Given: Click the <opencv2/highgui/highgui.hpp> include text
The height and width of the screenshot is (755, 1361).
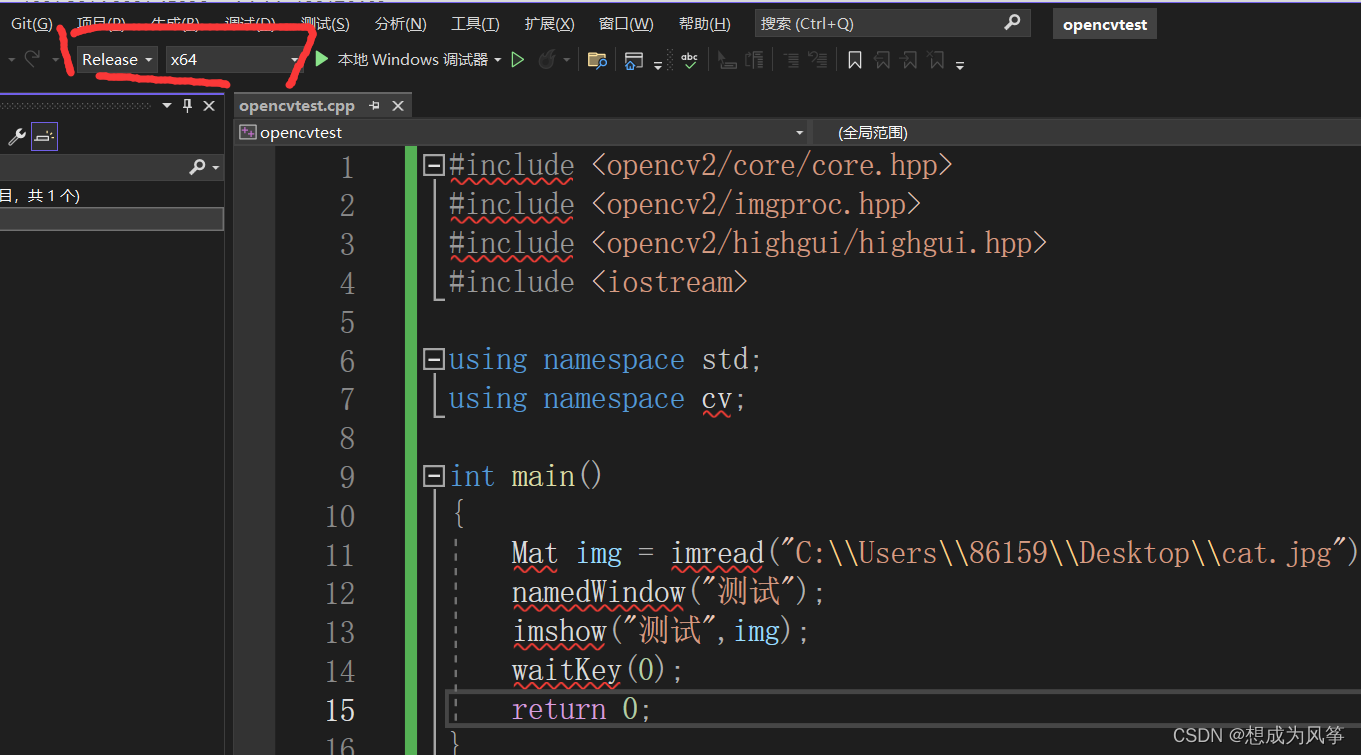Looking at the screenshot, I should coord(819,244).
